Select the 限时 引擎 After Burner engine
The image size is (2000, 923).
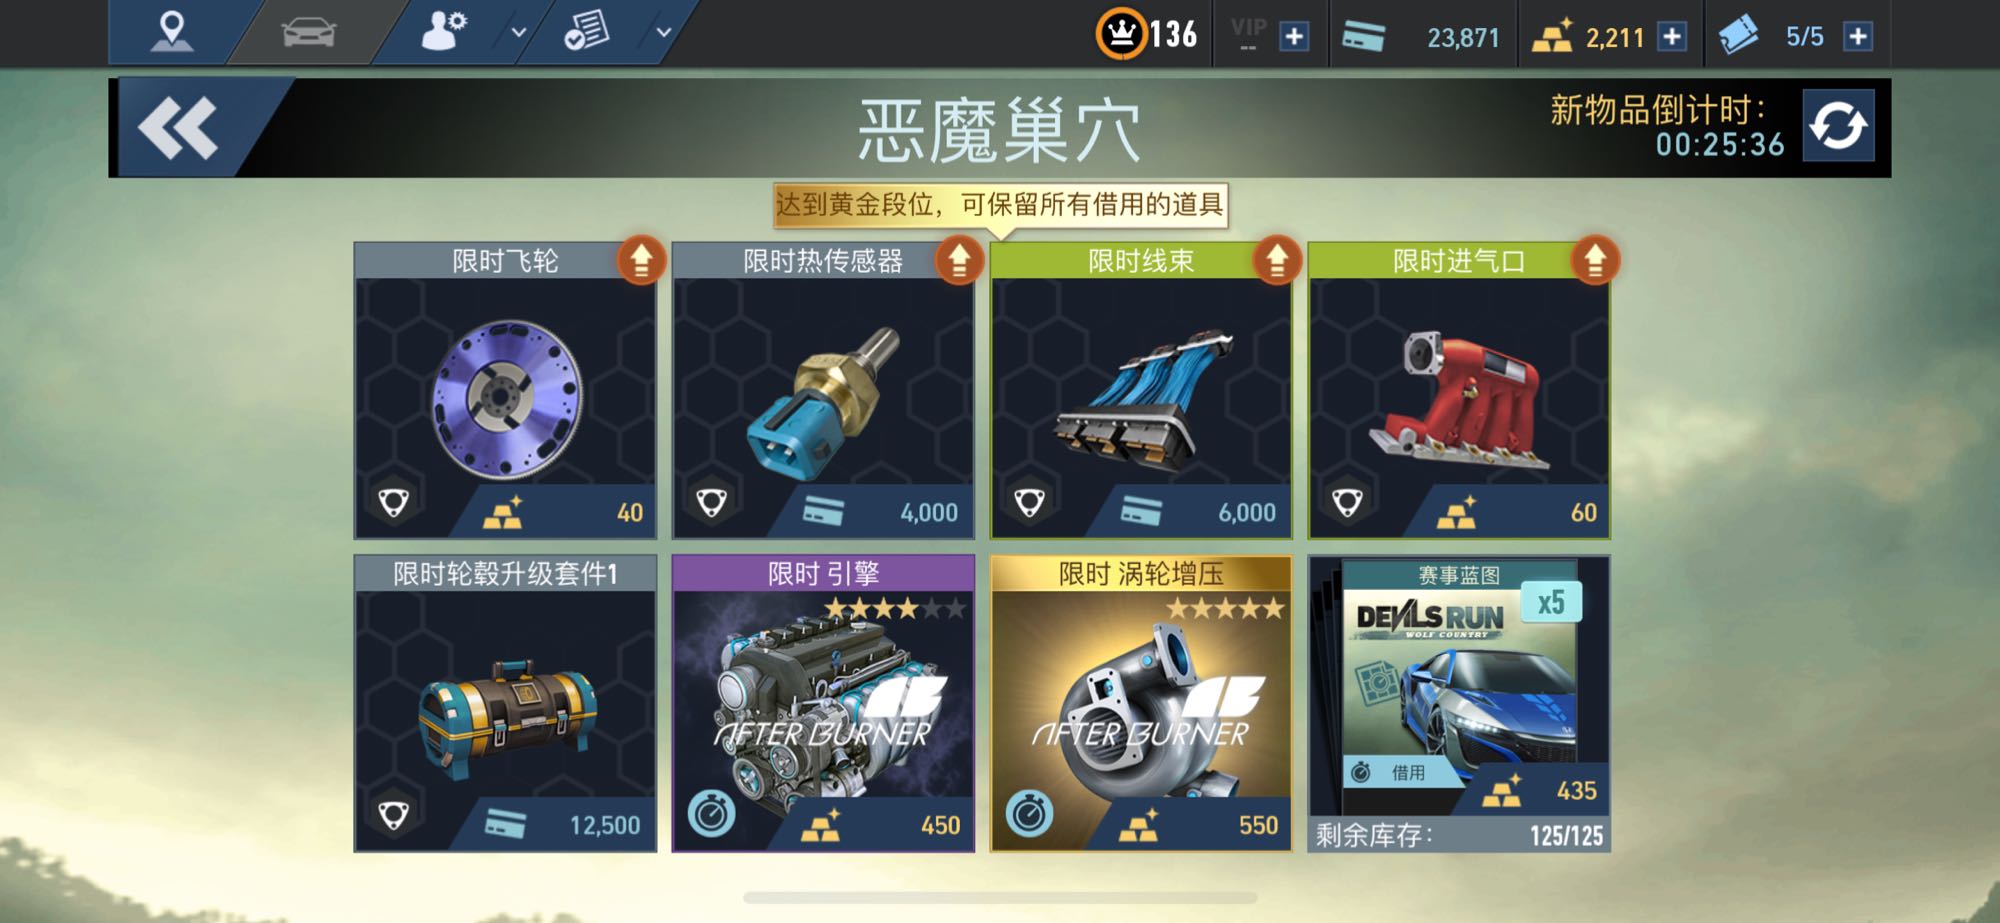(x=823, y=704)
